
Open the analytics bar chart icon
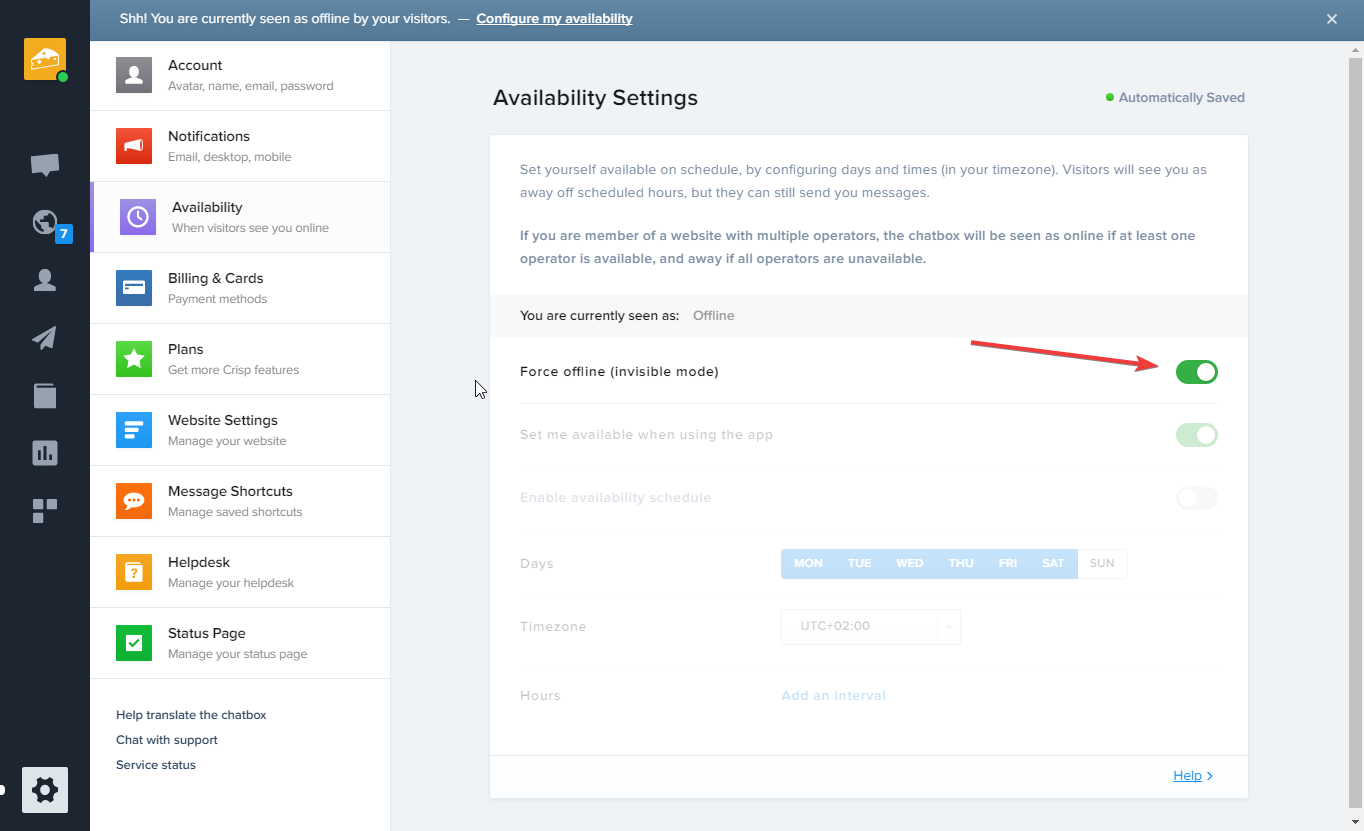point(45,453)
